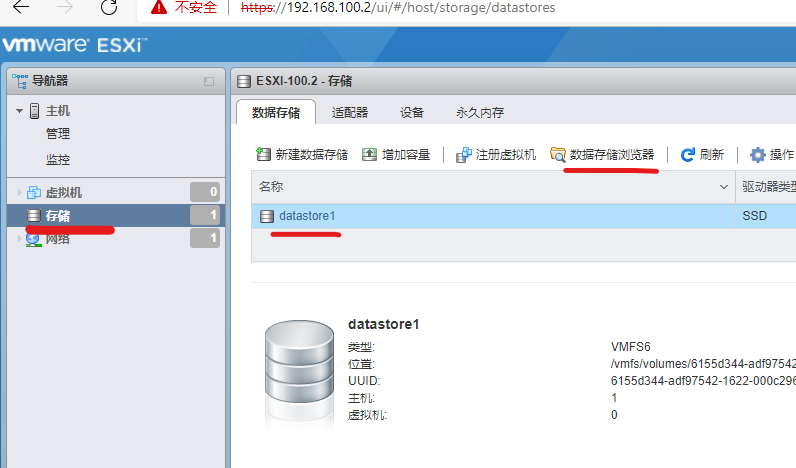Open the 操作 actions menu

click(782, 154)
